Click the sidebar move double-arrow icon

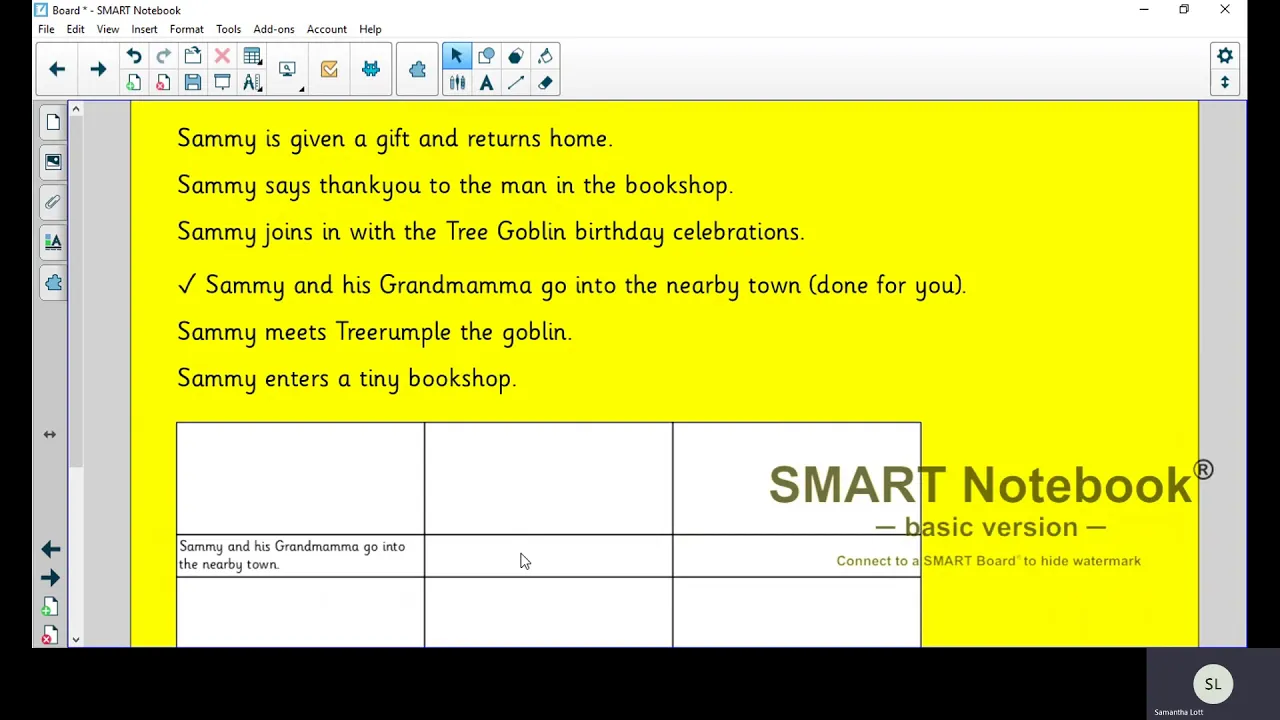(x=50, y=434)
